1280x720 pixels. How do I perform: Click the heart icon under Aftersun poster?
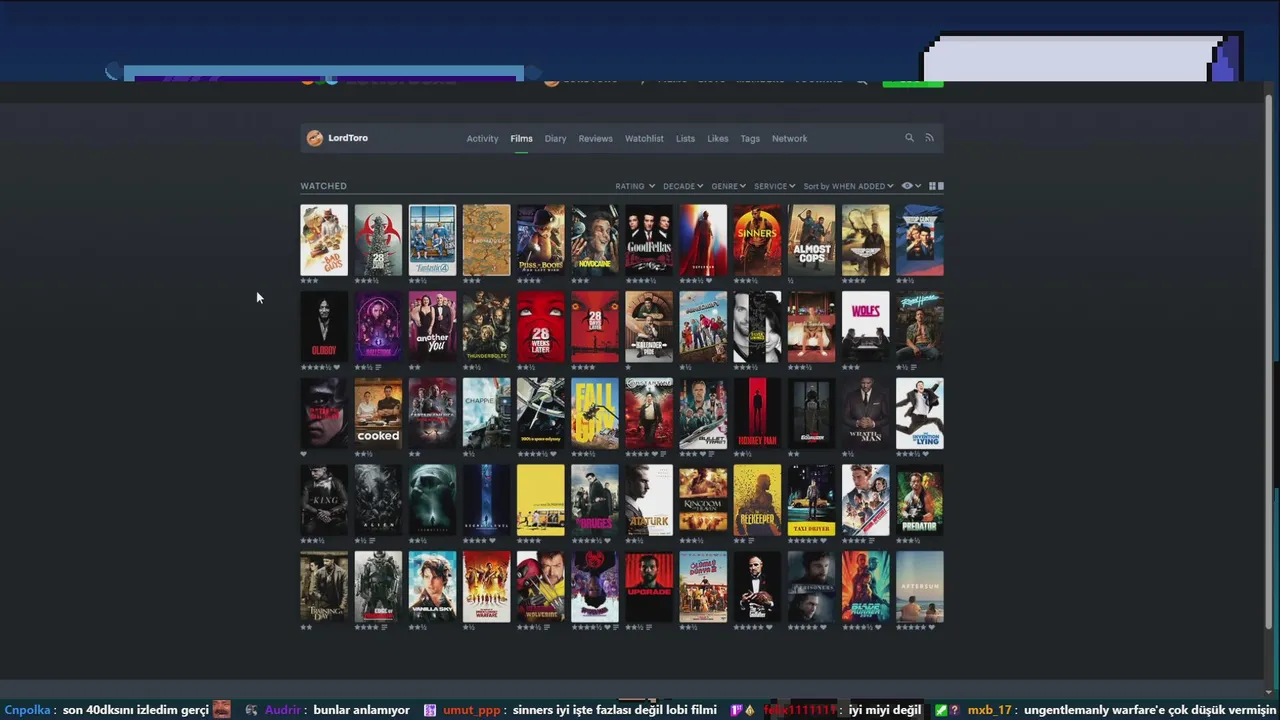932,627
